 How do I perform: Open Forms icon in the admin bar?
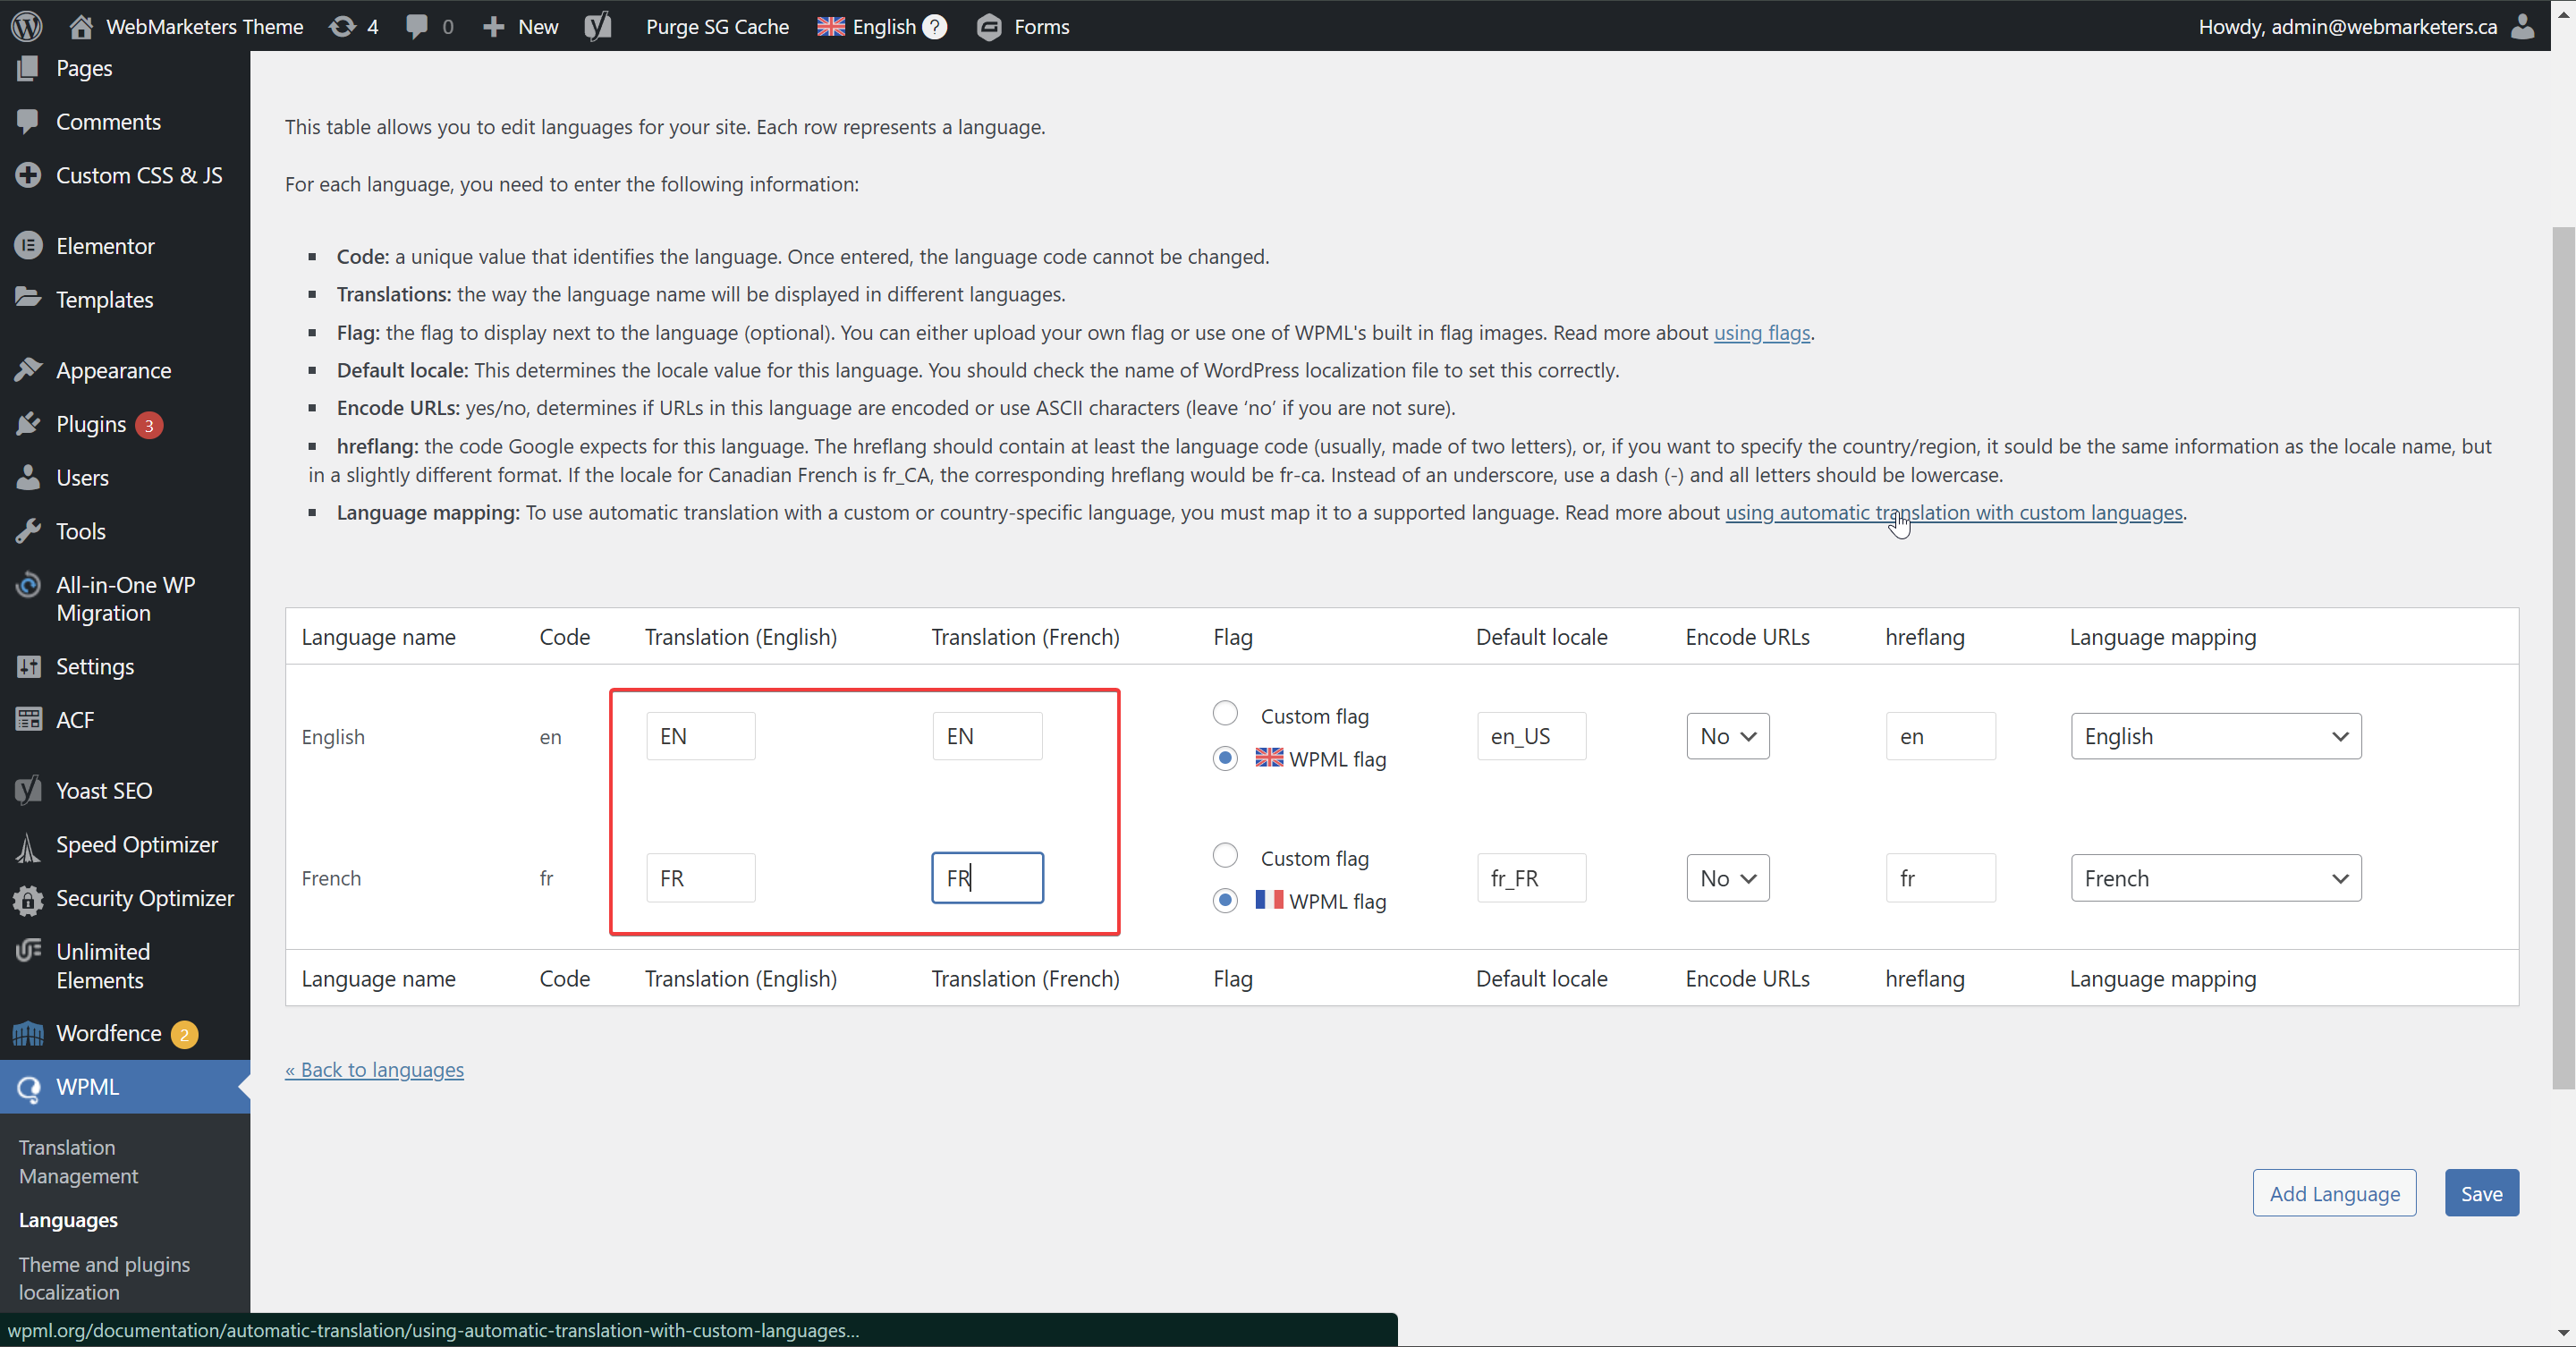click(x=989, y=27)
